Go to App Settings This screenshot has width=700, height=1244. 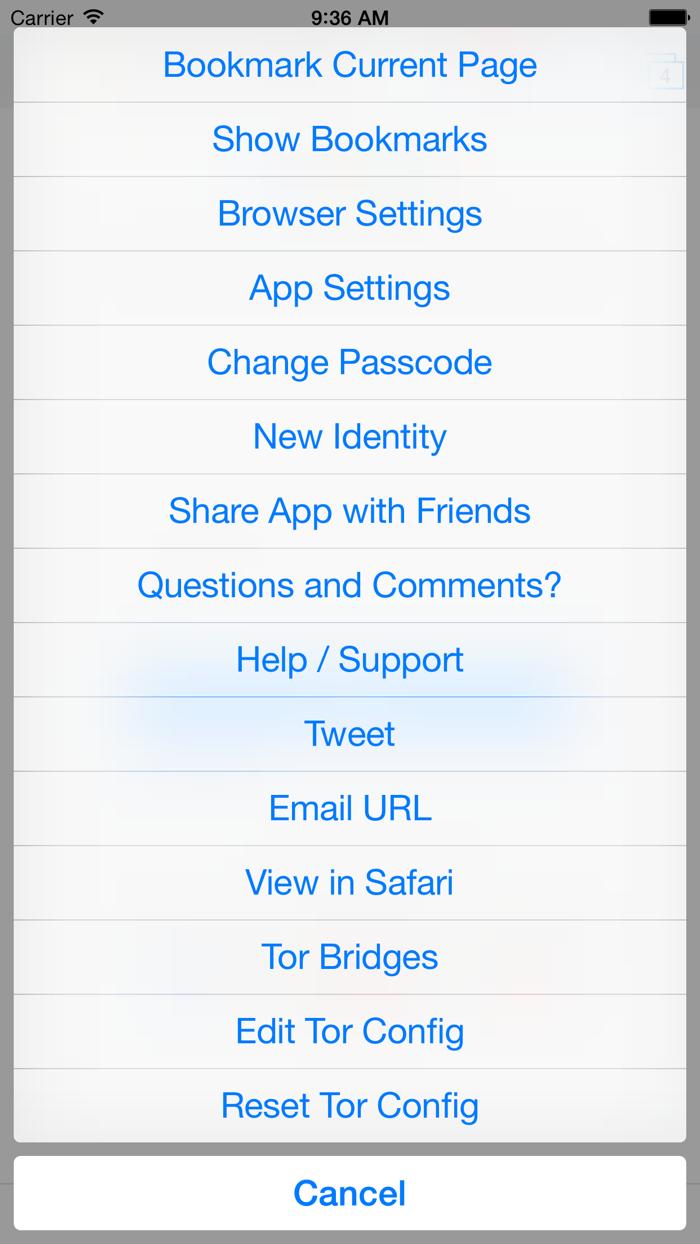click(x=350, y=288)
